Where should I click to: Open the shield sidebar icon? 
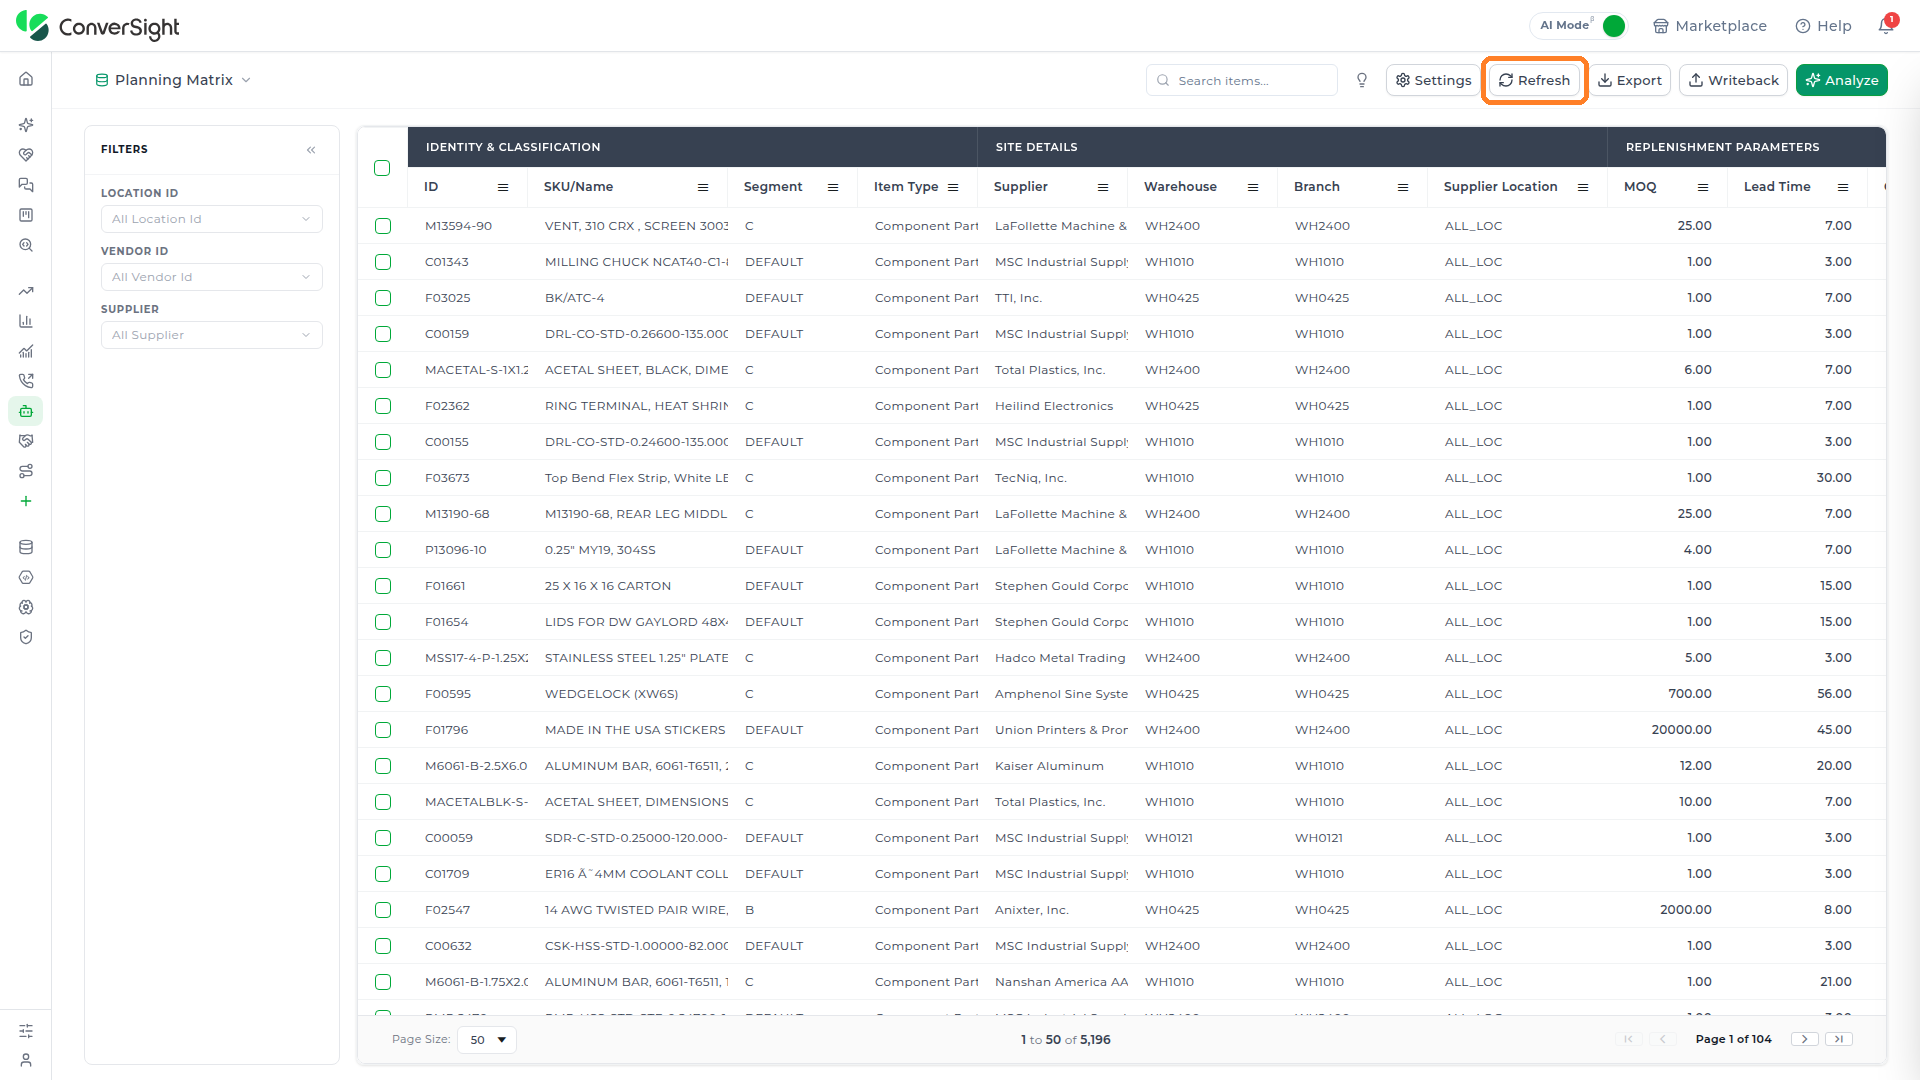click(x=26, y=637)
